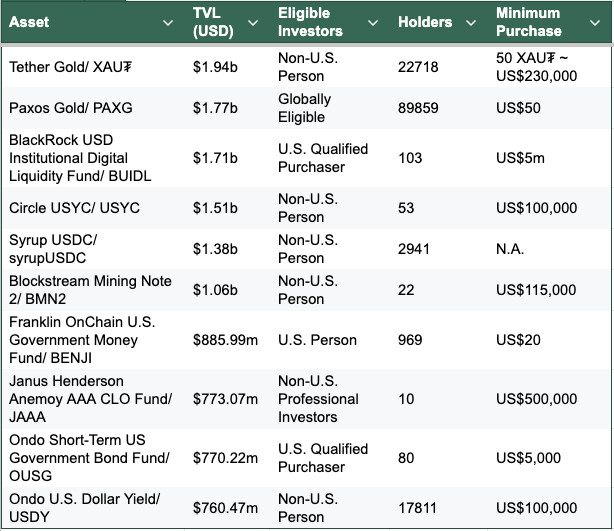Expand the Holders column dropdown arrow
The width and height of the screenshot is (614, 531).
471,22
